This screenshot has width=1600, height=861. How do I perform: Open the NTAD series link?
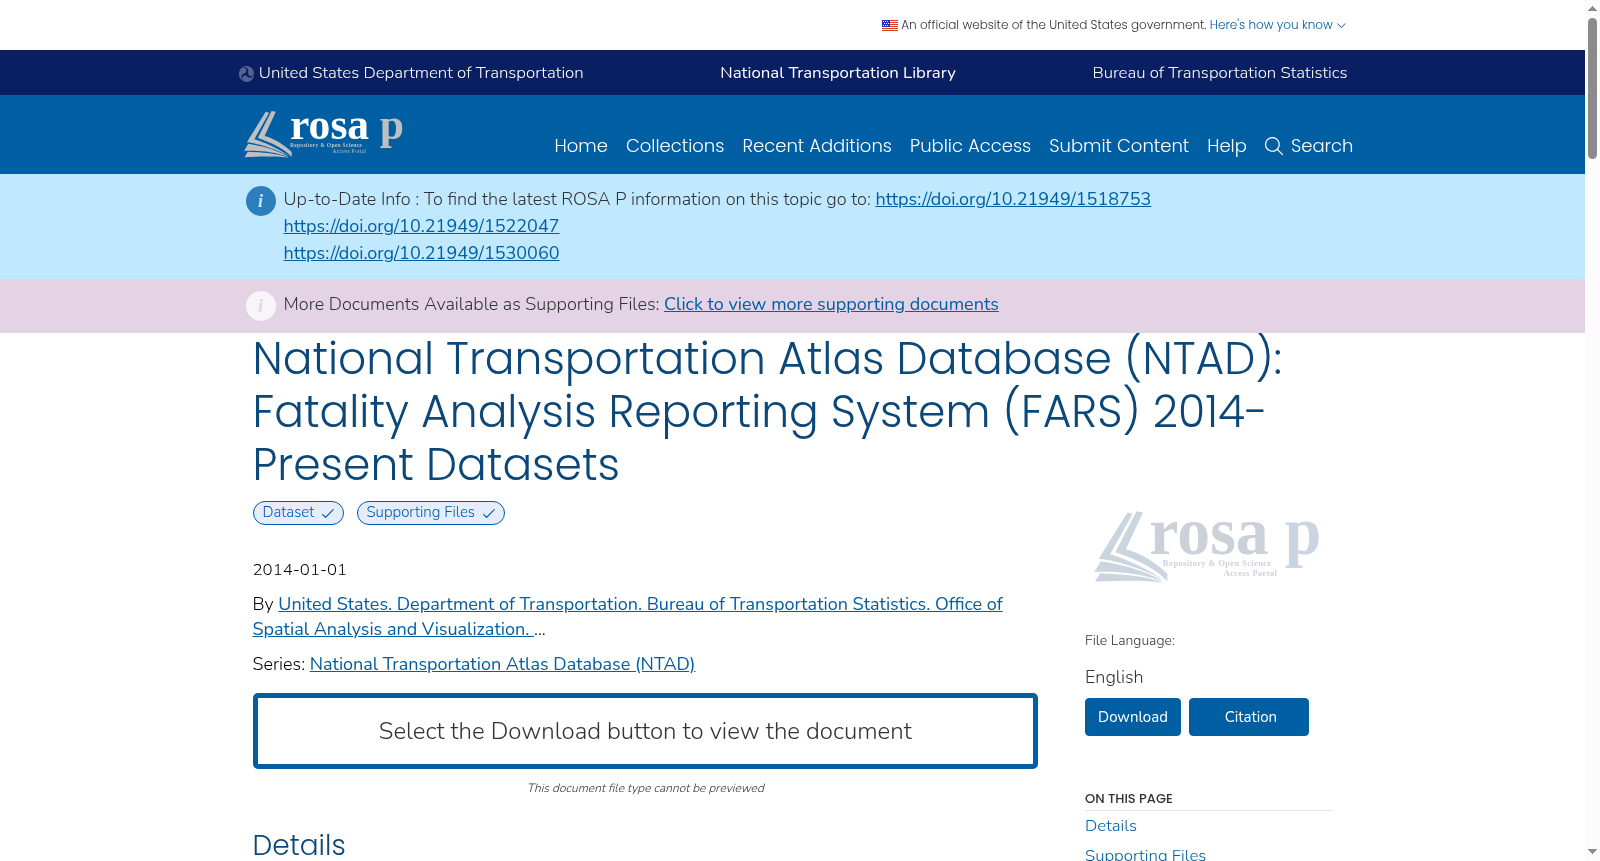click(502, 664)
